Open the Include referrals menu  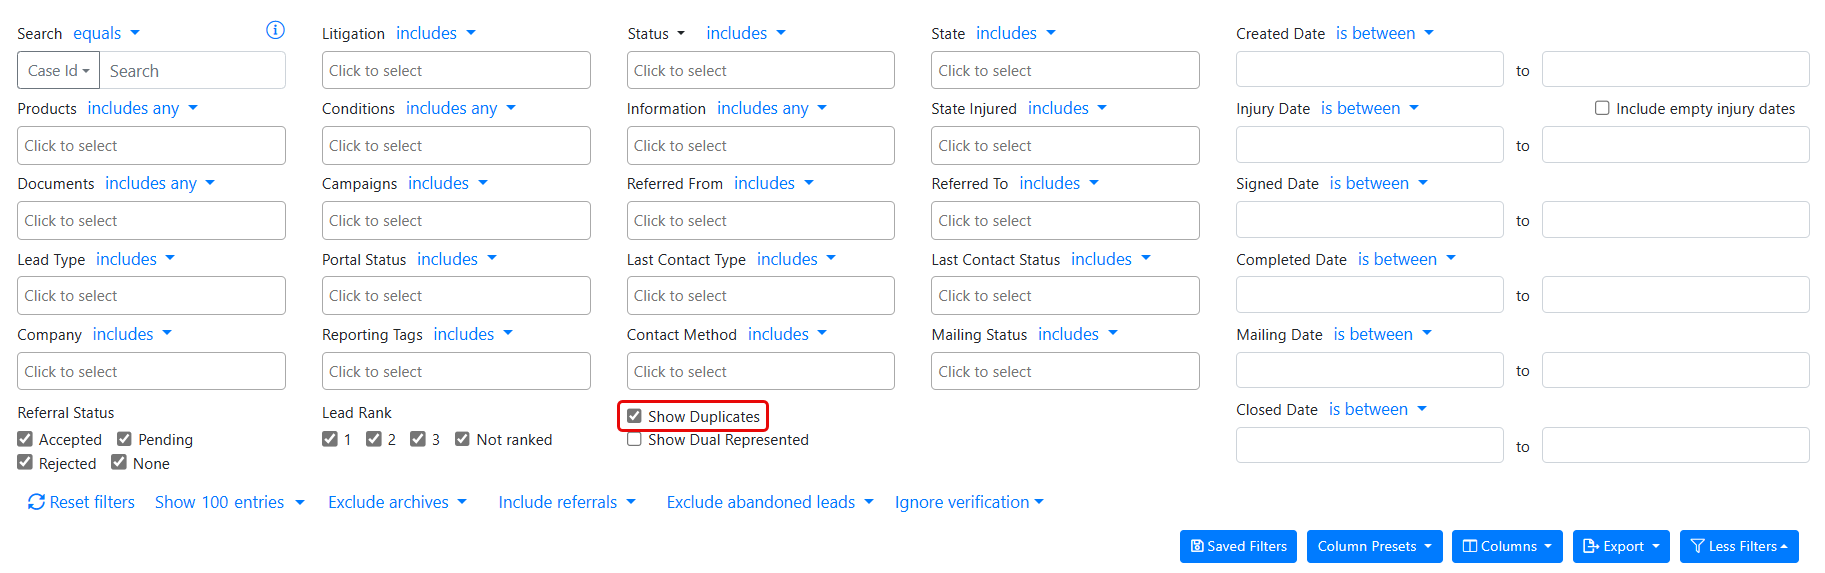point(566,502)
